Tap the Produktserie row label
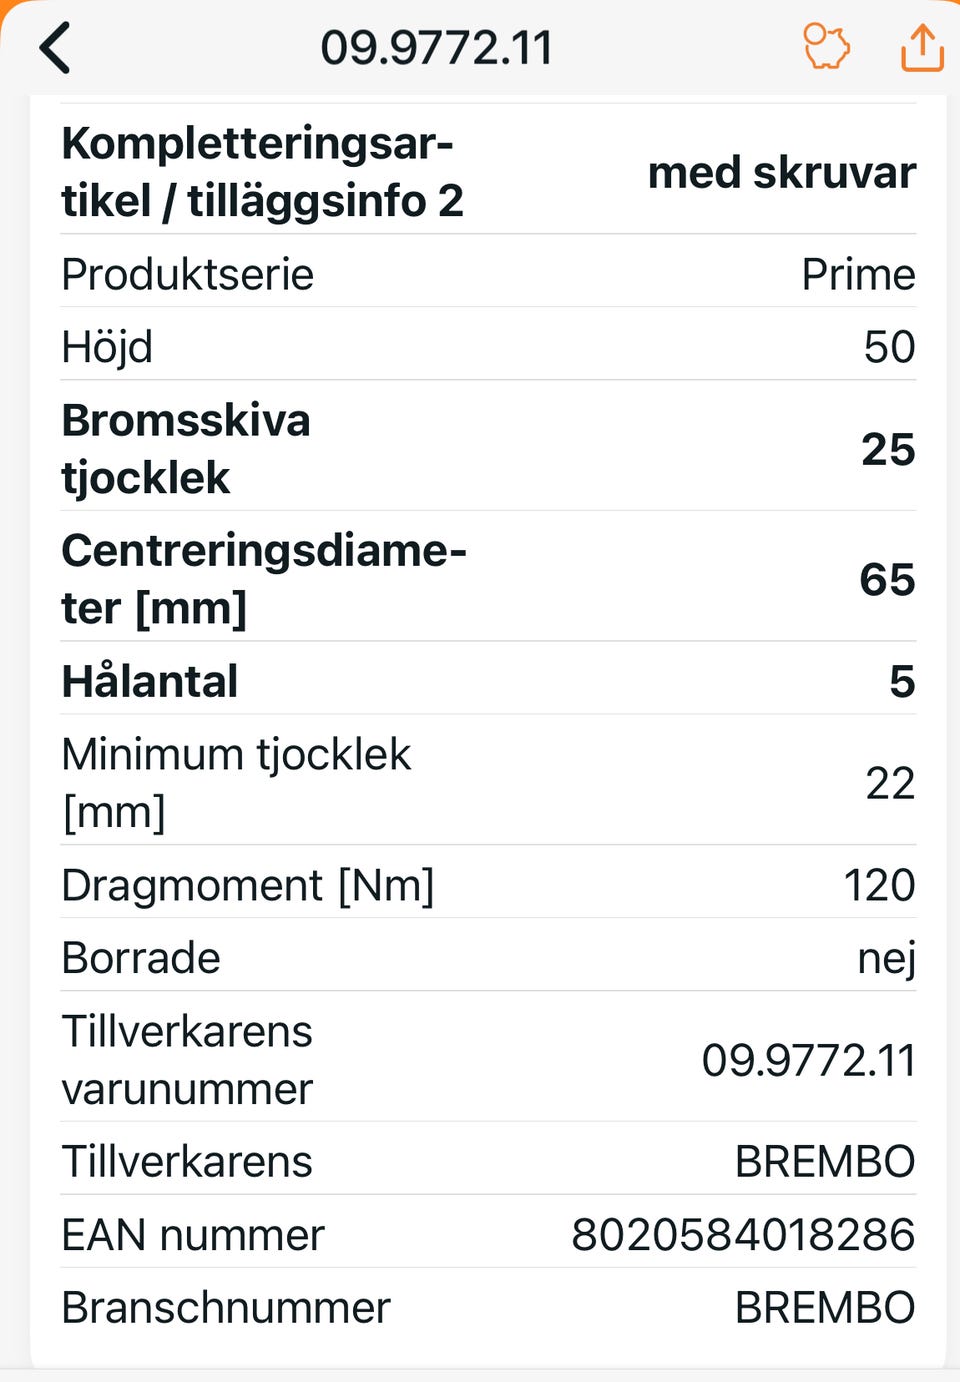 pos(188,274)
